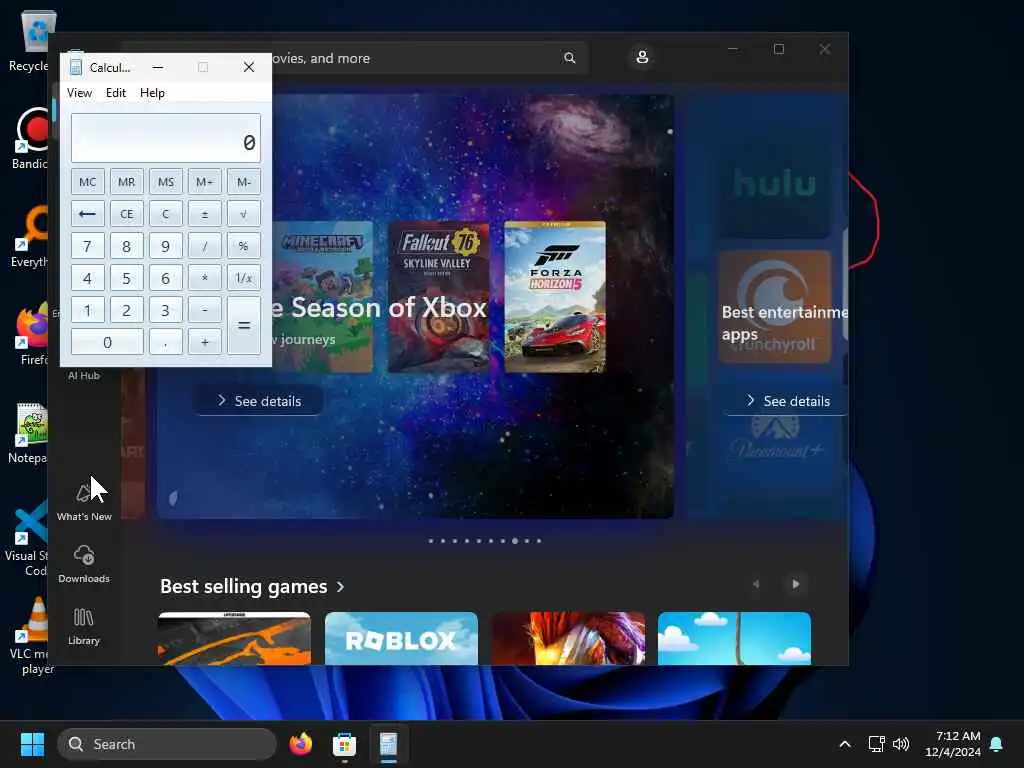Click the Calculator taskbar icon
1024x768 pixels.
[388, 744]
